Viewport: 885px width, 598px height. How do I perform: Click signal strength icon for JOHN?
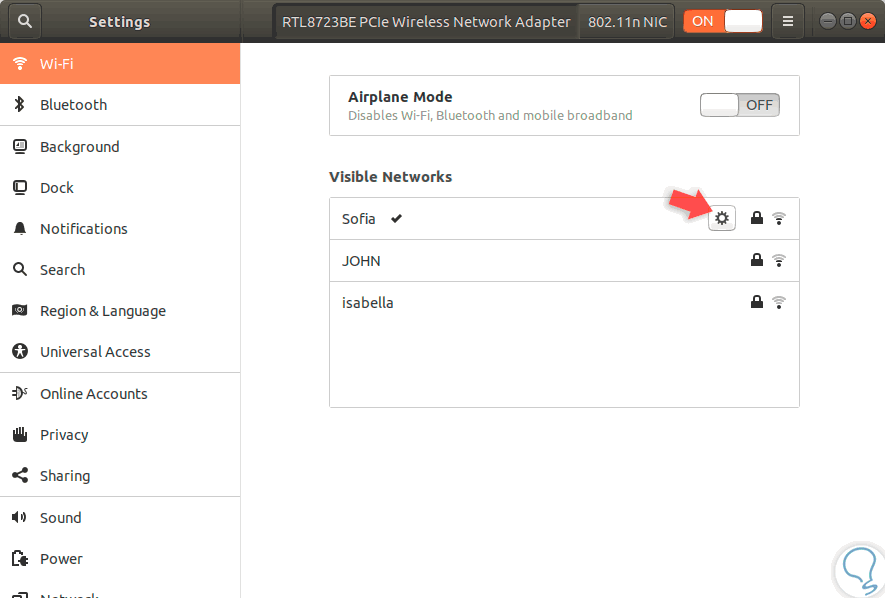(x=779, y=260)
